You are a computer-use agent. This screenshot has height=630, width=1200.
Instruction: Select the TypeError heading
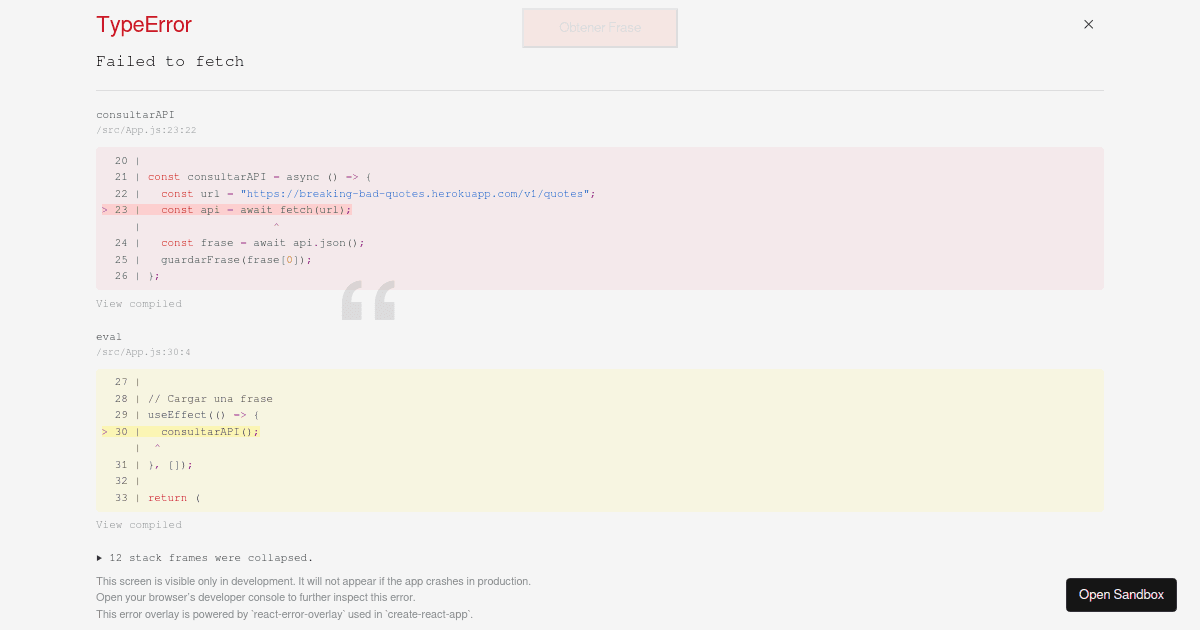[143, 25]
